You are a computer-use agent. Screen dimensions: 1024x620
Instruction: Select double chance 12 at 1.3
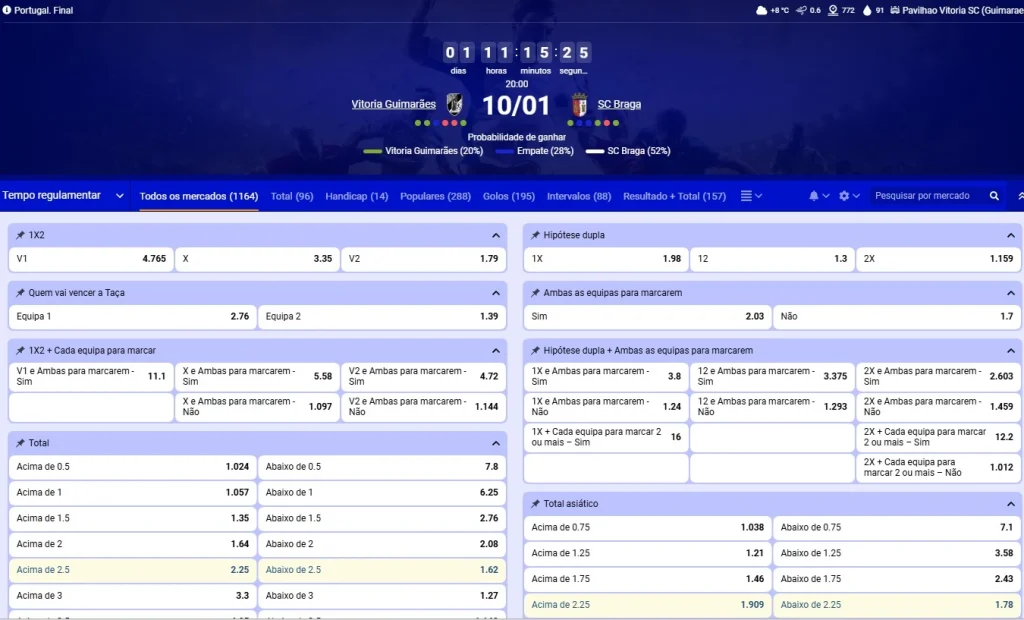tap(773, 259)
